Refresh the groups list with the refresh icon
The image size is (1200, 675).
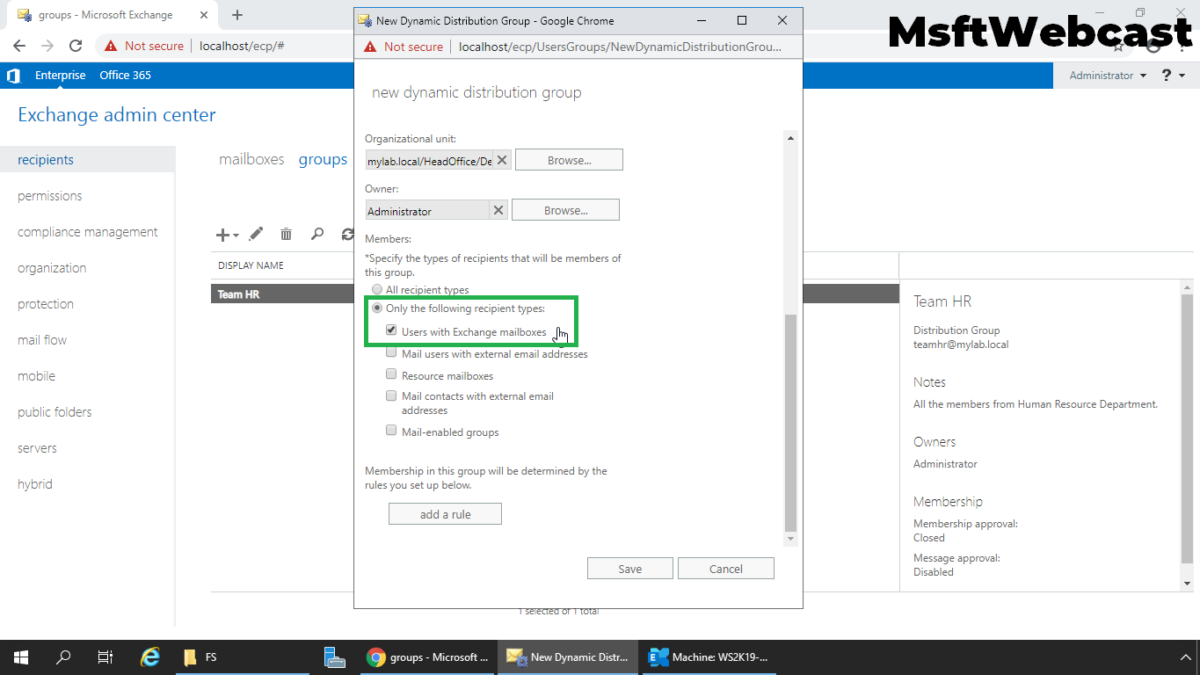pos(347,234)
